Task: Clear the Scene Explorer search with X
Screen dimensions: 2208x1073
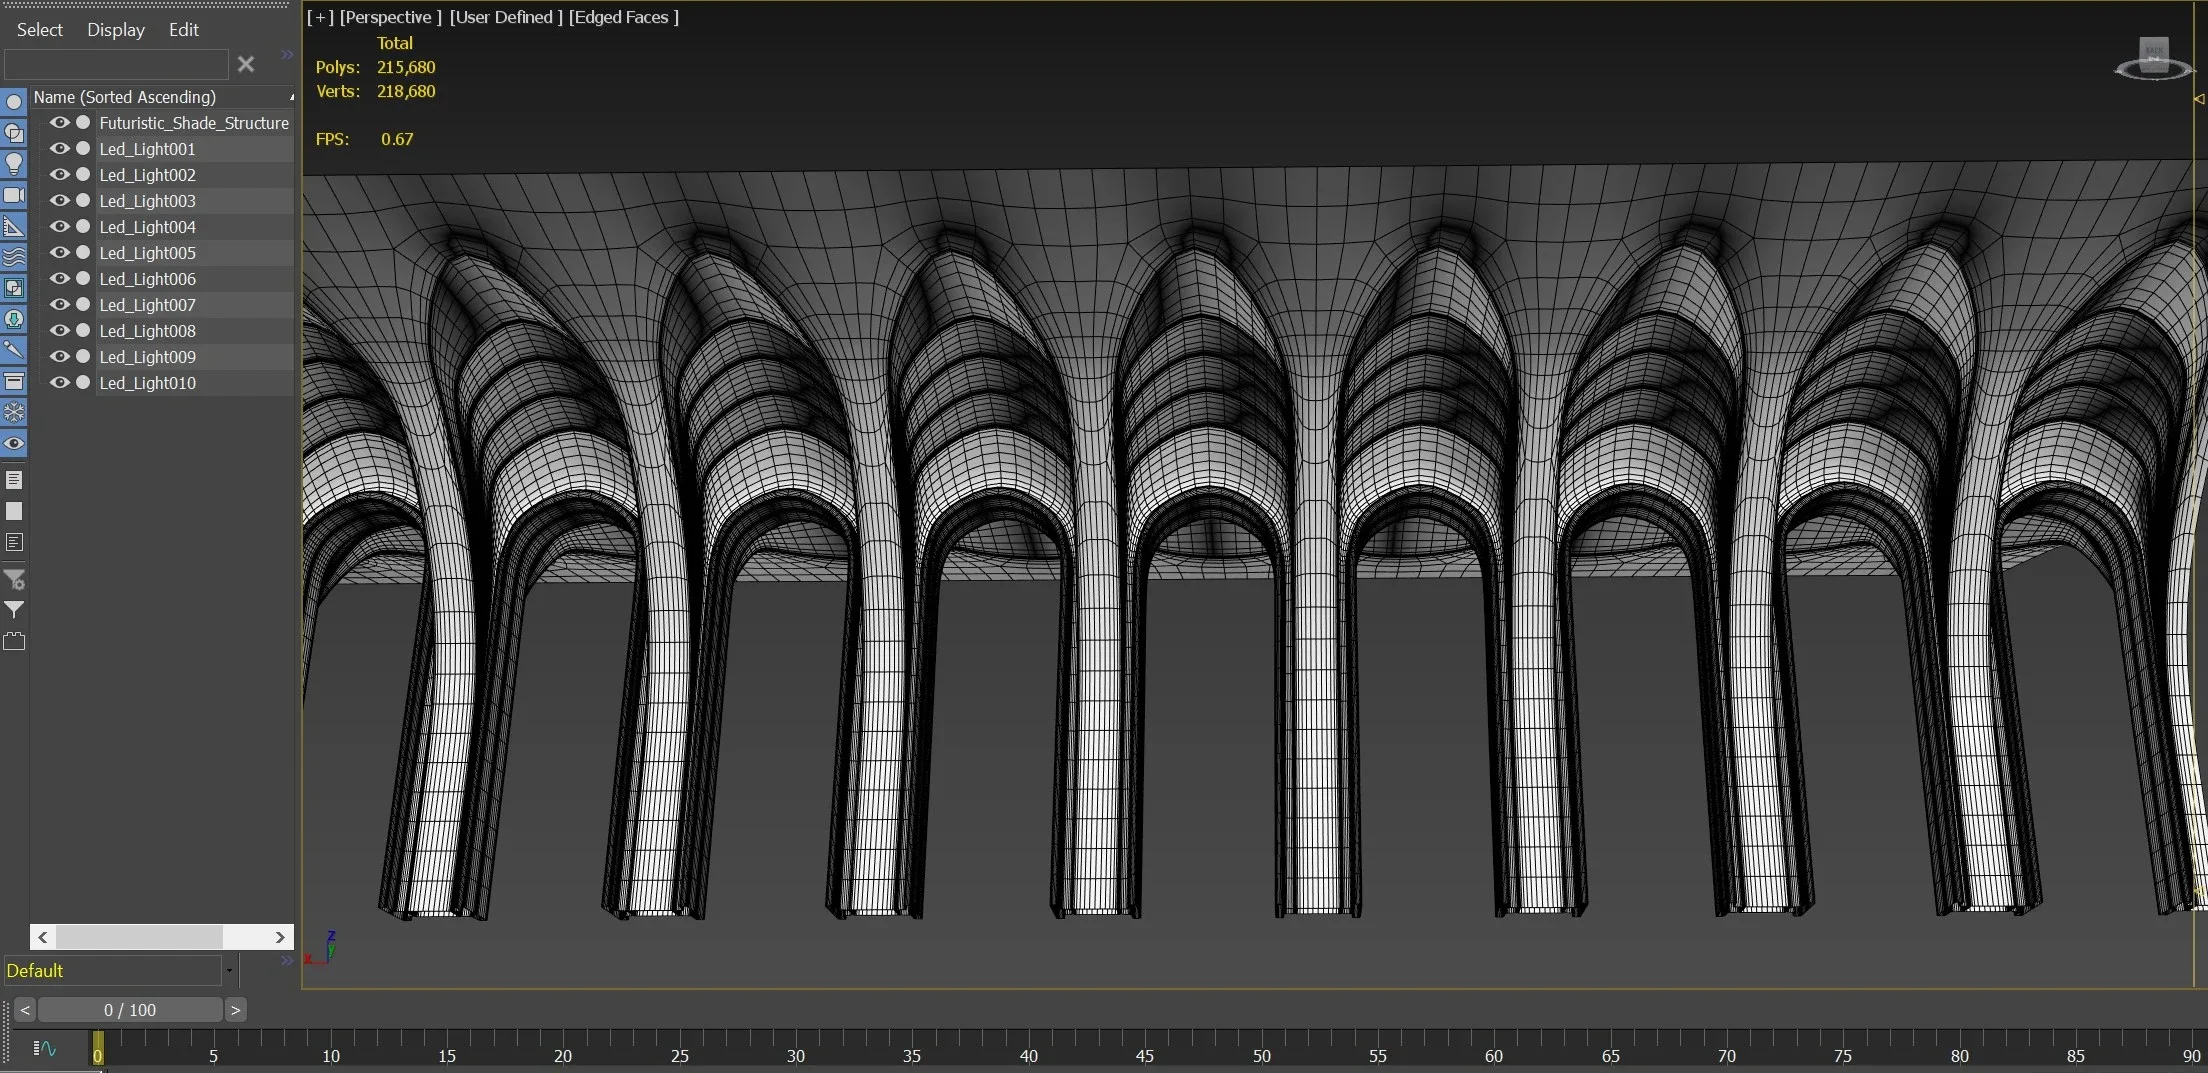Action: pos(246,65)
